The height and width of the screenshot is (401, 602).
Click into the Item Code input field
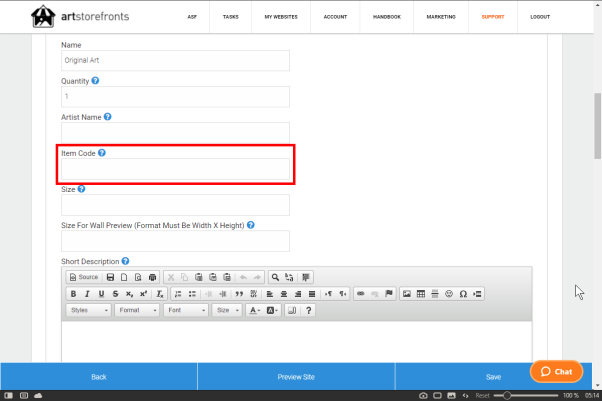click(176, 171)
